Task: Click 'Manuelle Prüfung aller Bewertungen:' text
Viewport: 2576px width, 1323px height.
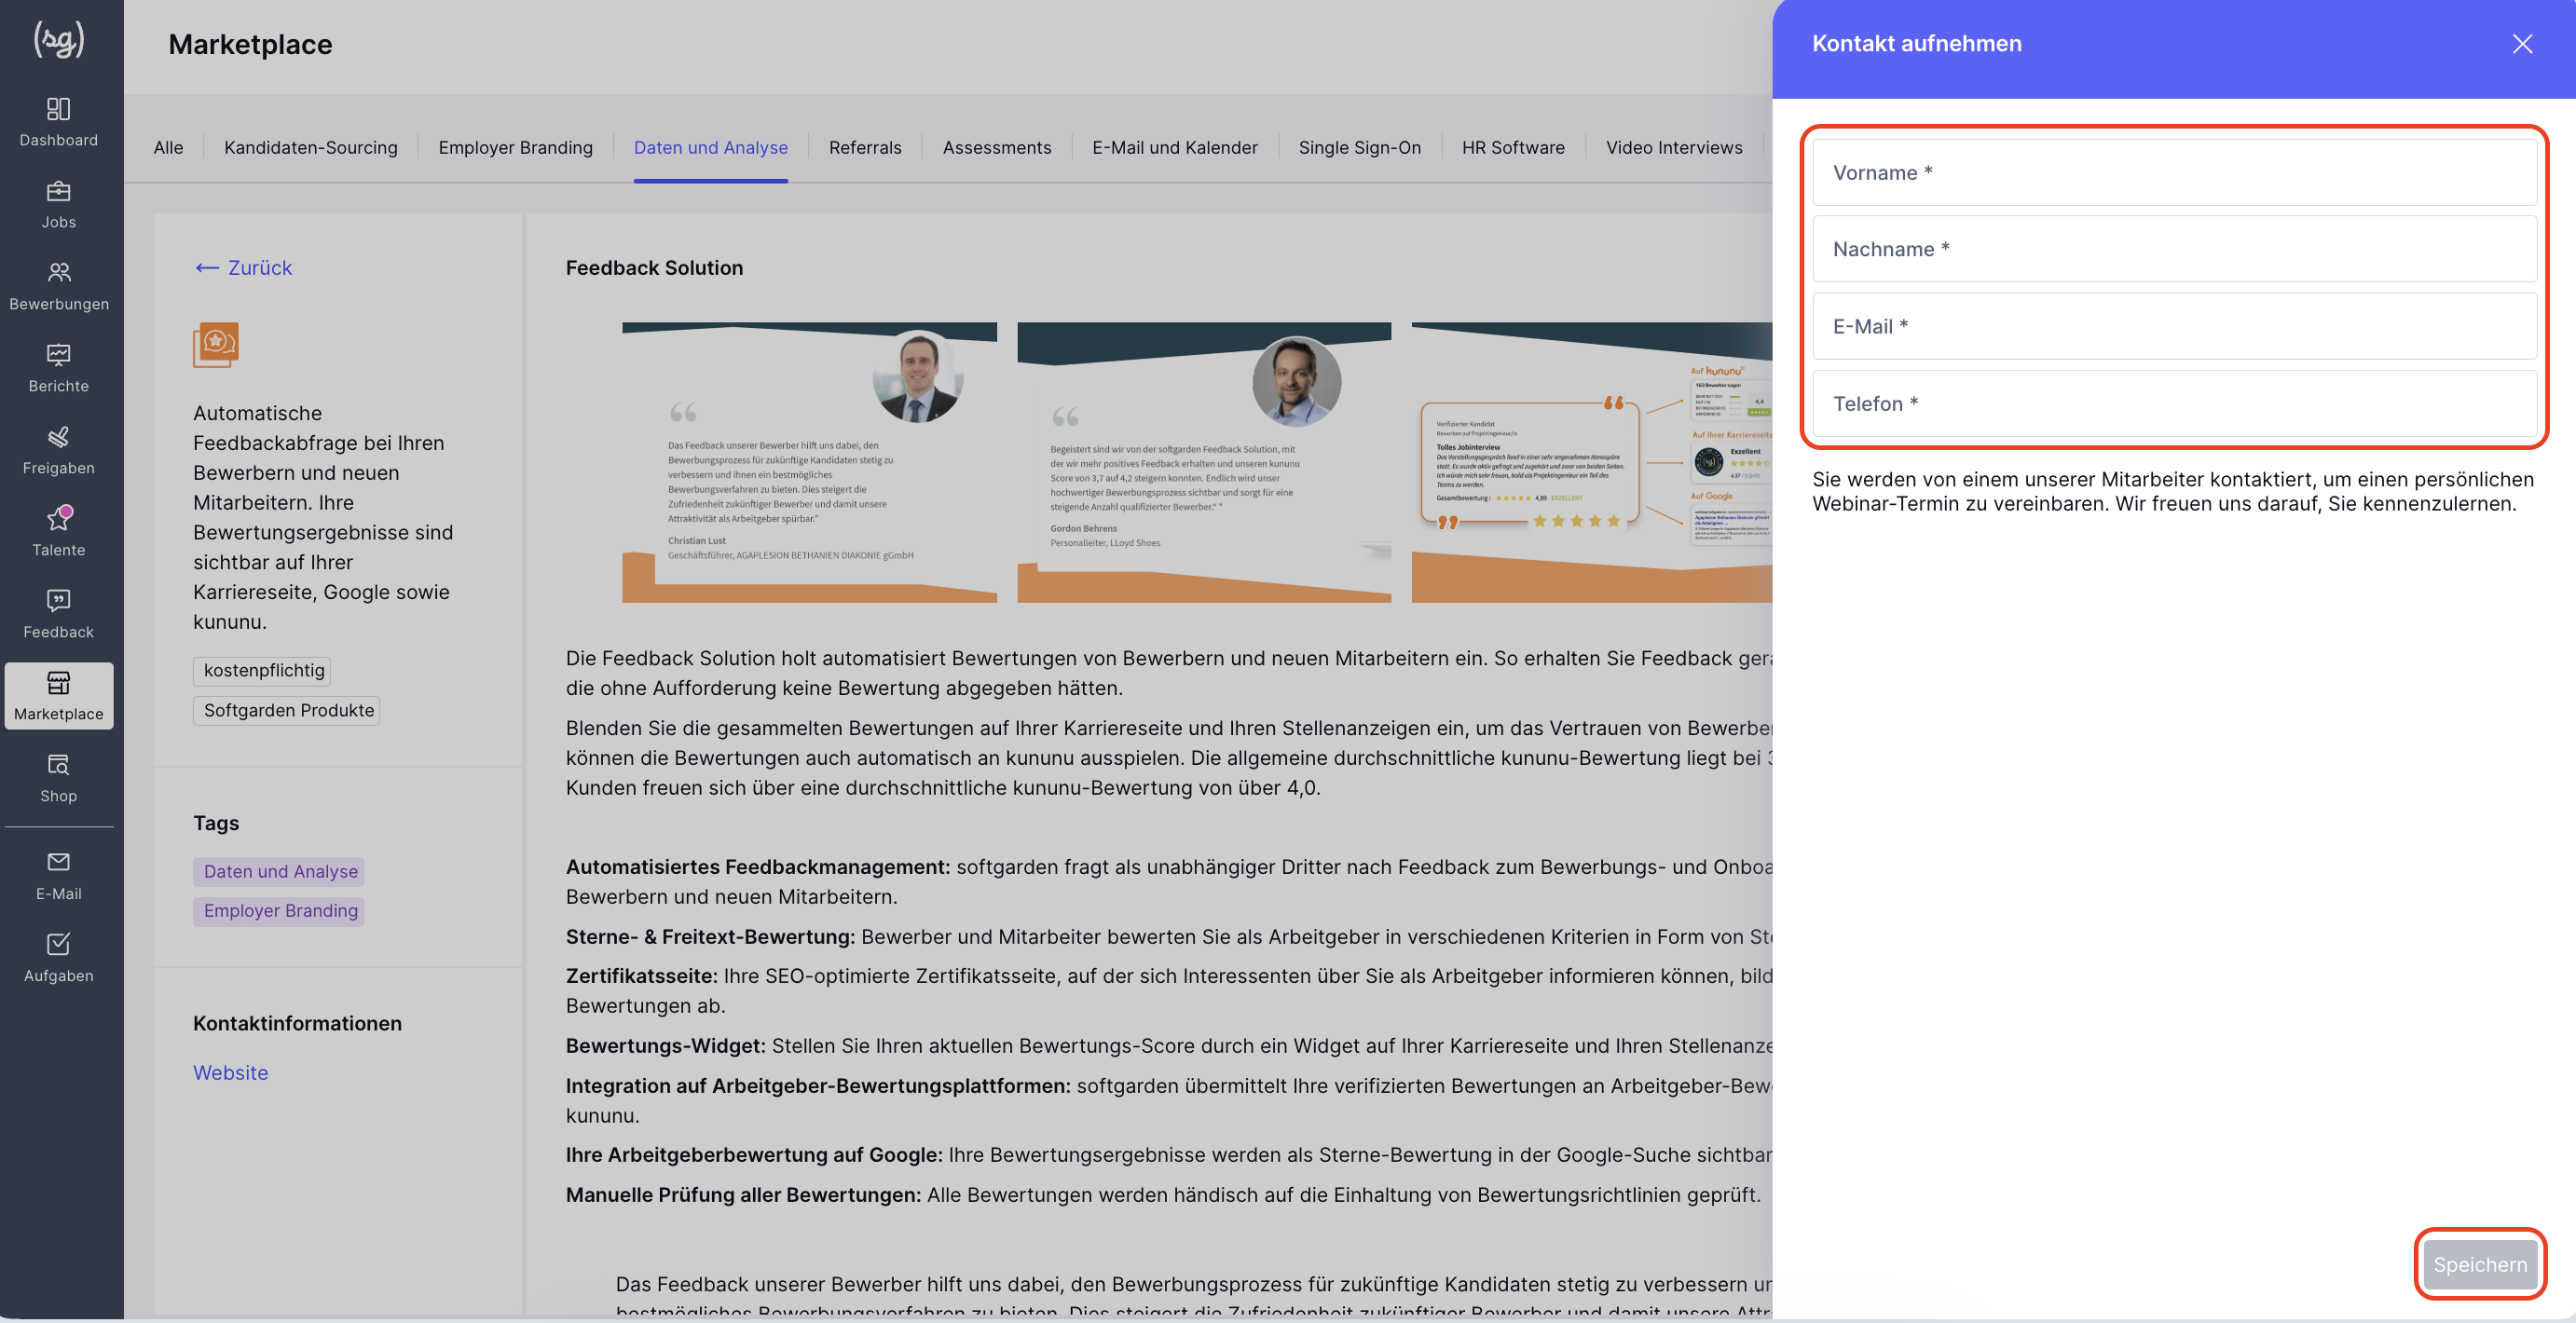Action: click(x=743, y=1194)
